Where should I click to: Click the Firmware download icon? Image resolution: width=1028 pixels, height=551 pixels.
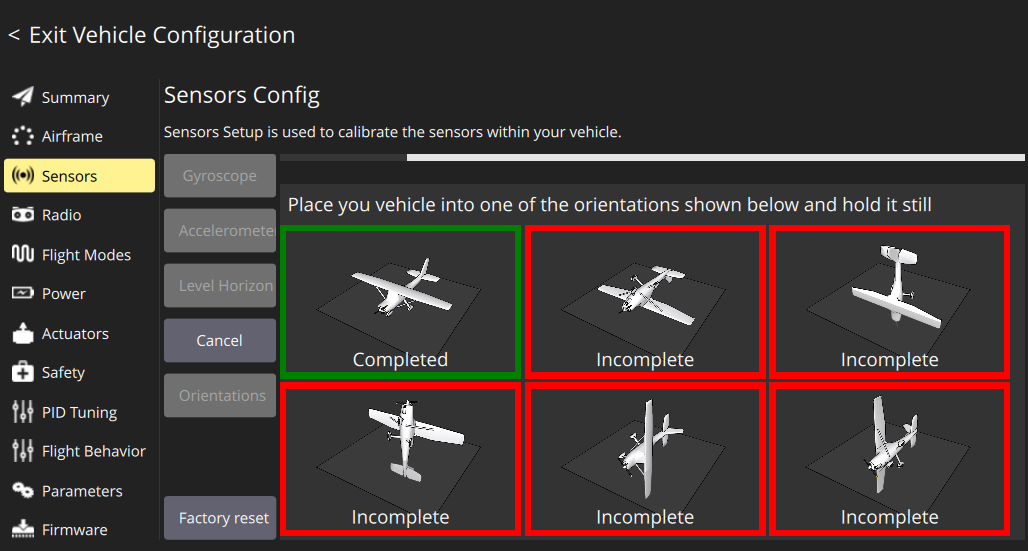(x=22, y=529)
